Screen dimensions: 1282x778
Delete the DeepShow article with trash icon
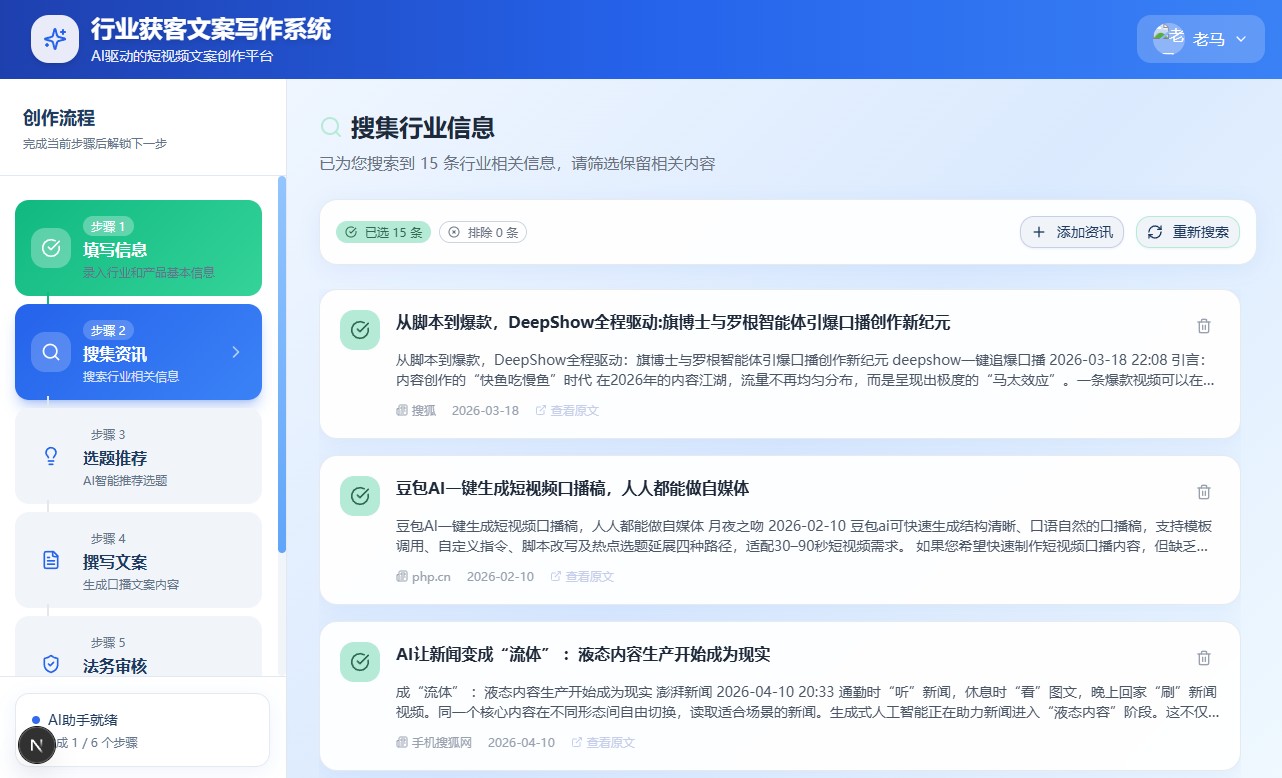pos(1204,326)
